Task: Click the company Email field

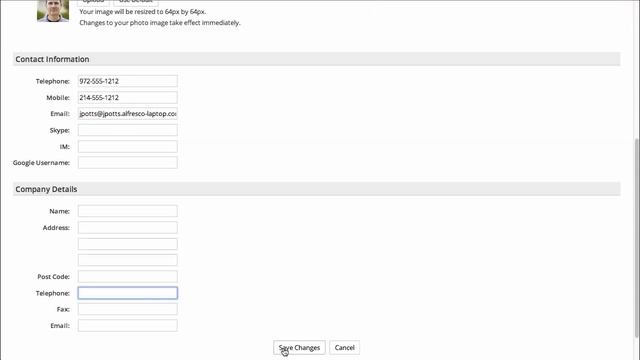Action: point(128,325)
